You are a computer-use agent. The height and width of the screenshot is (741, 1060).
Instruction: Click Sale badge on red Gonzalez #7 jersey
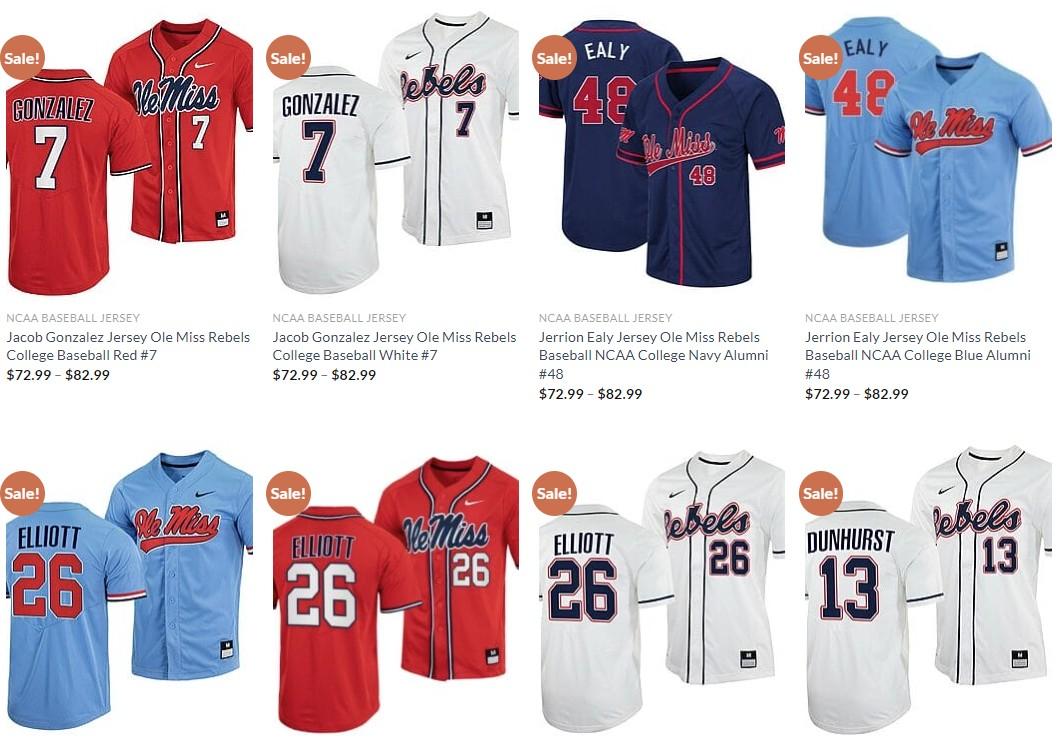coord(22,57)
